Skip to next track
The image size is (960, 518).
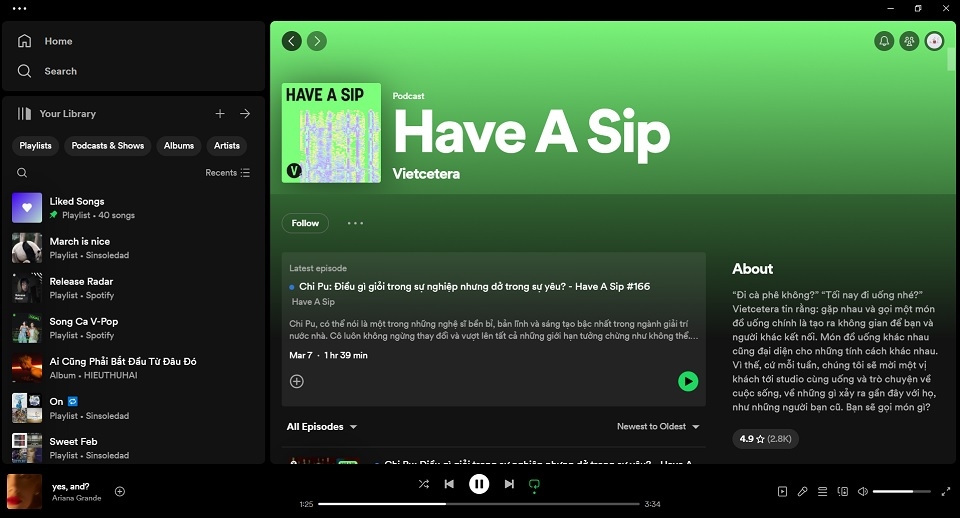pos(509,484)
